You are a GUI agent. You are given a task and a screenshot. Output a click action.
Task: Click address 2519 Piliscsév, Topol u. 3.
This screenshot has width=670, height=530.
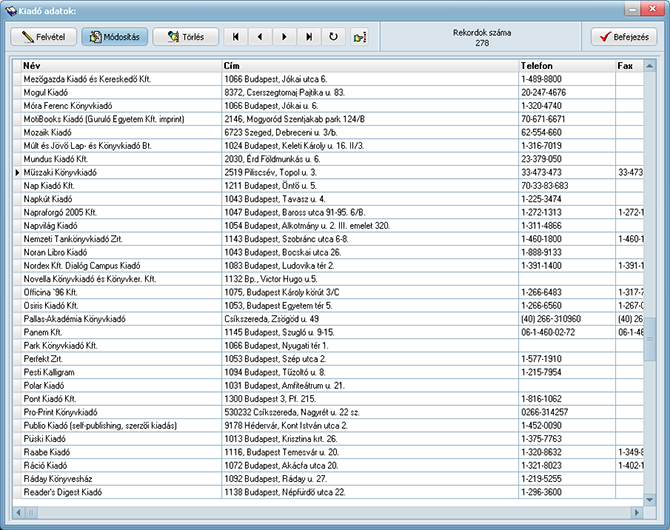[270, 173]
